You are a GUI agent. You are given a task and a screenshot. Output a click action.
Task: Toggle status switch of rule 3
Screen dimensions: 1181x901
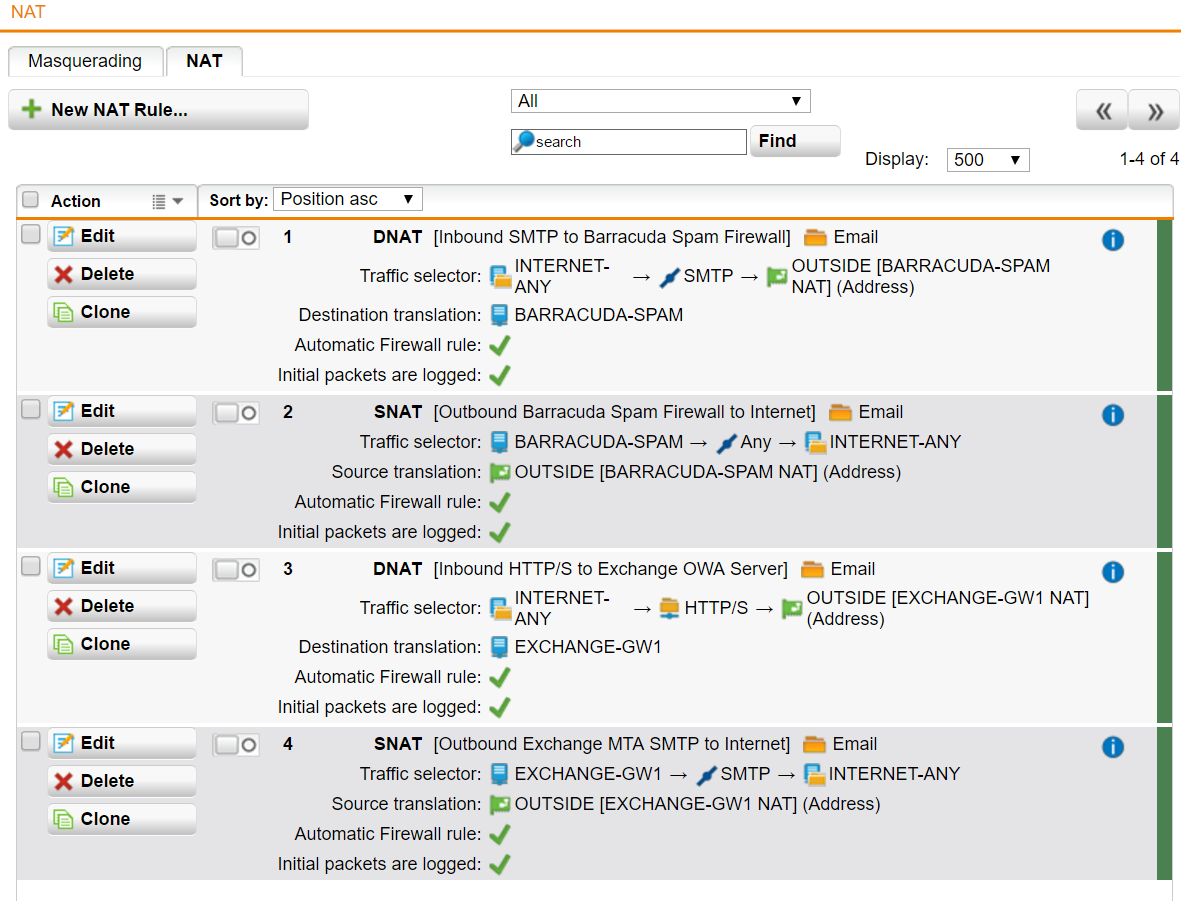[236, 570]
